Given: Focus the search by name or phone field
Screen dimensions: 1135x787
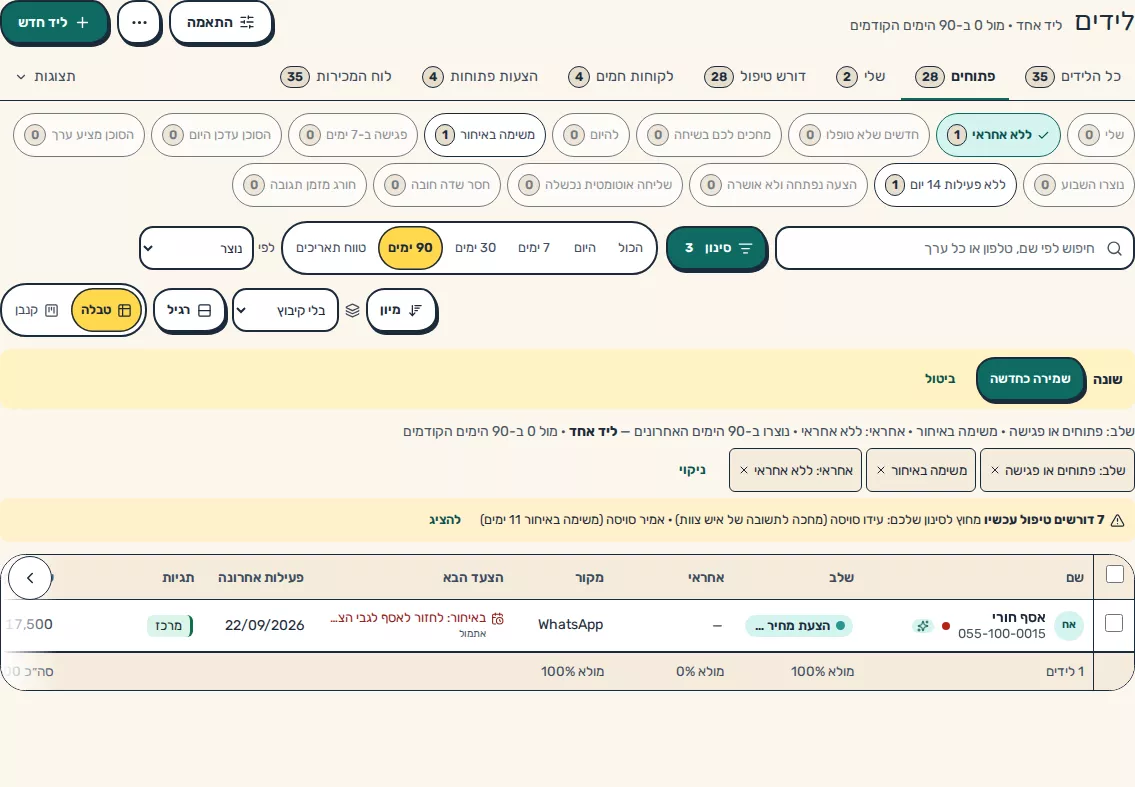Looking at the screenshot, I should tap(954, 248).
